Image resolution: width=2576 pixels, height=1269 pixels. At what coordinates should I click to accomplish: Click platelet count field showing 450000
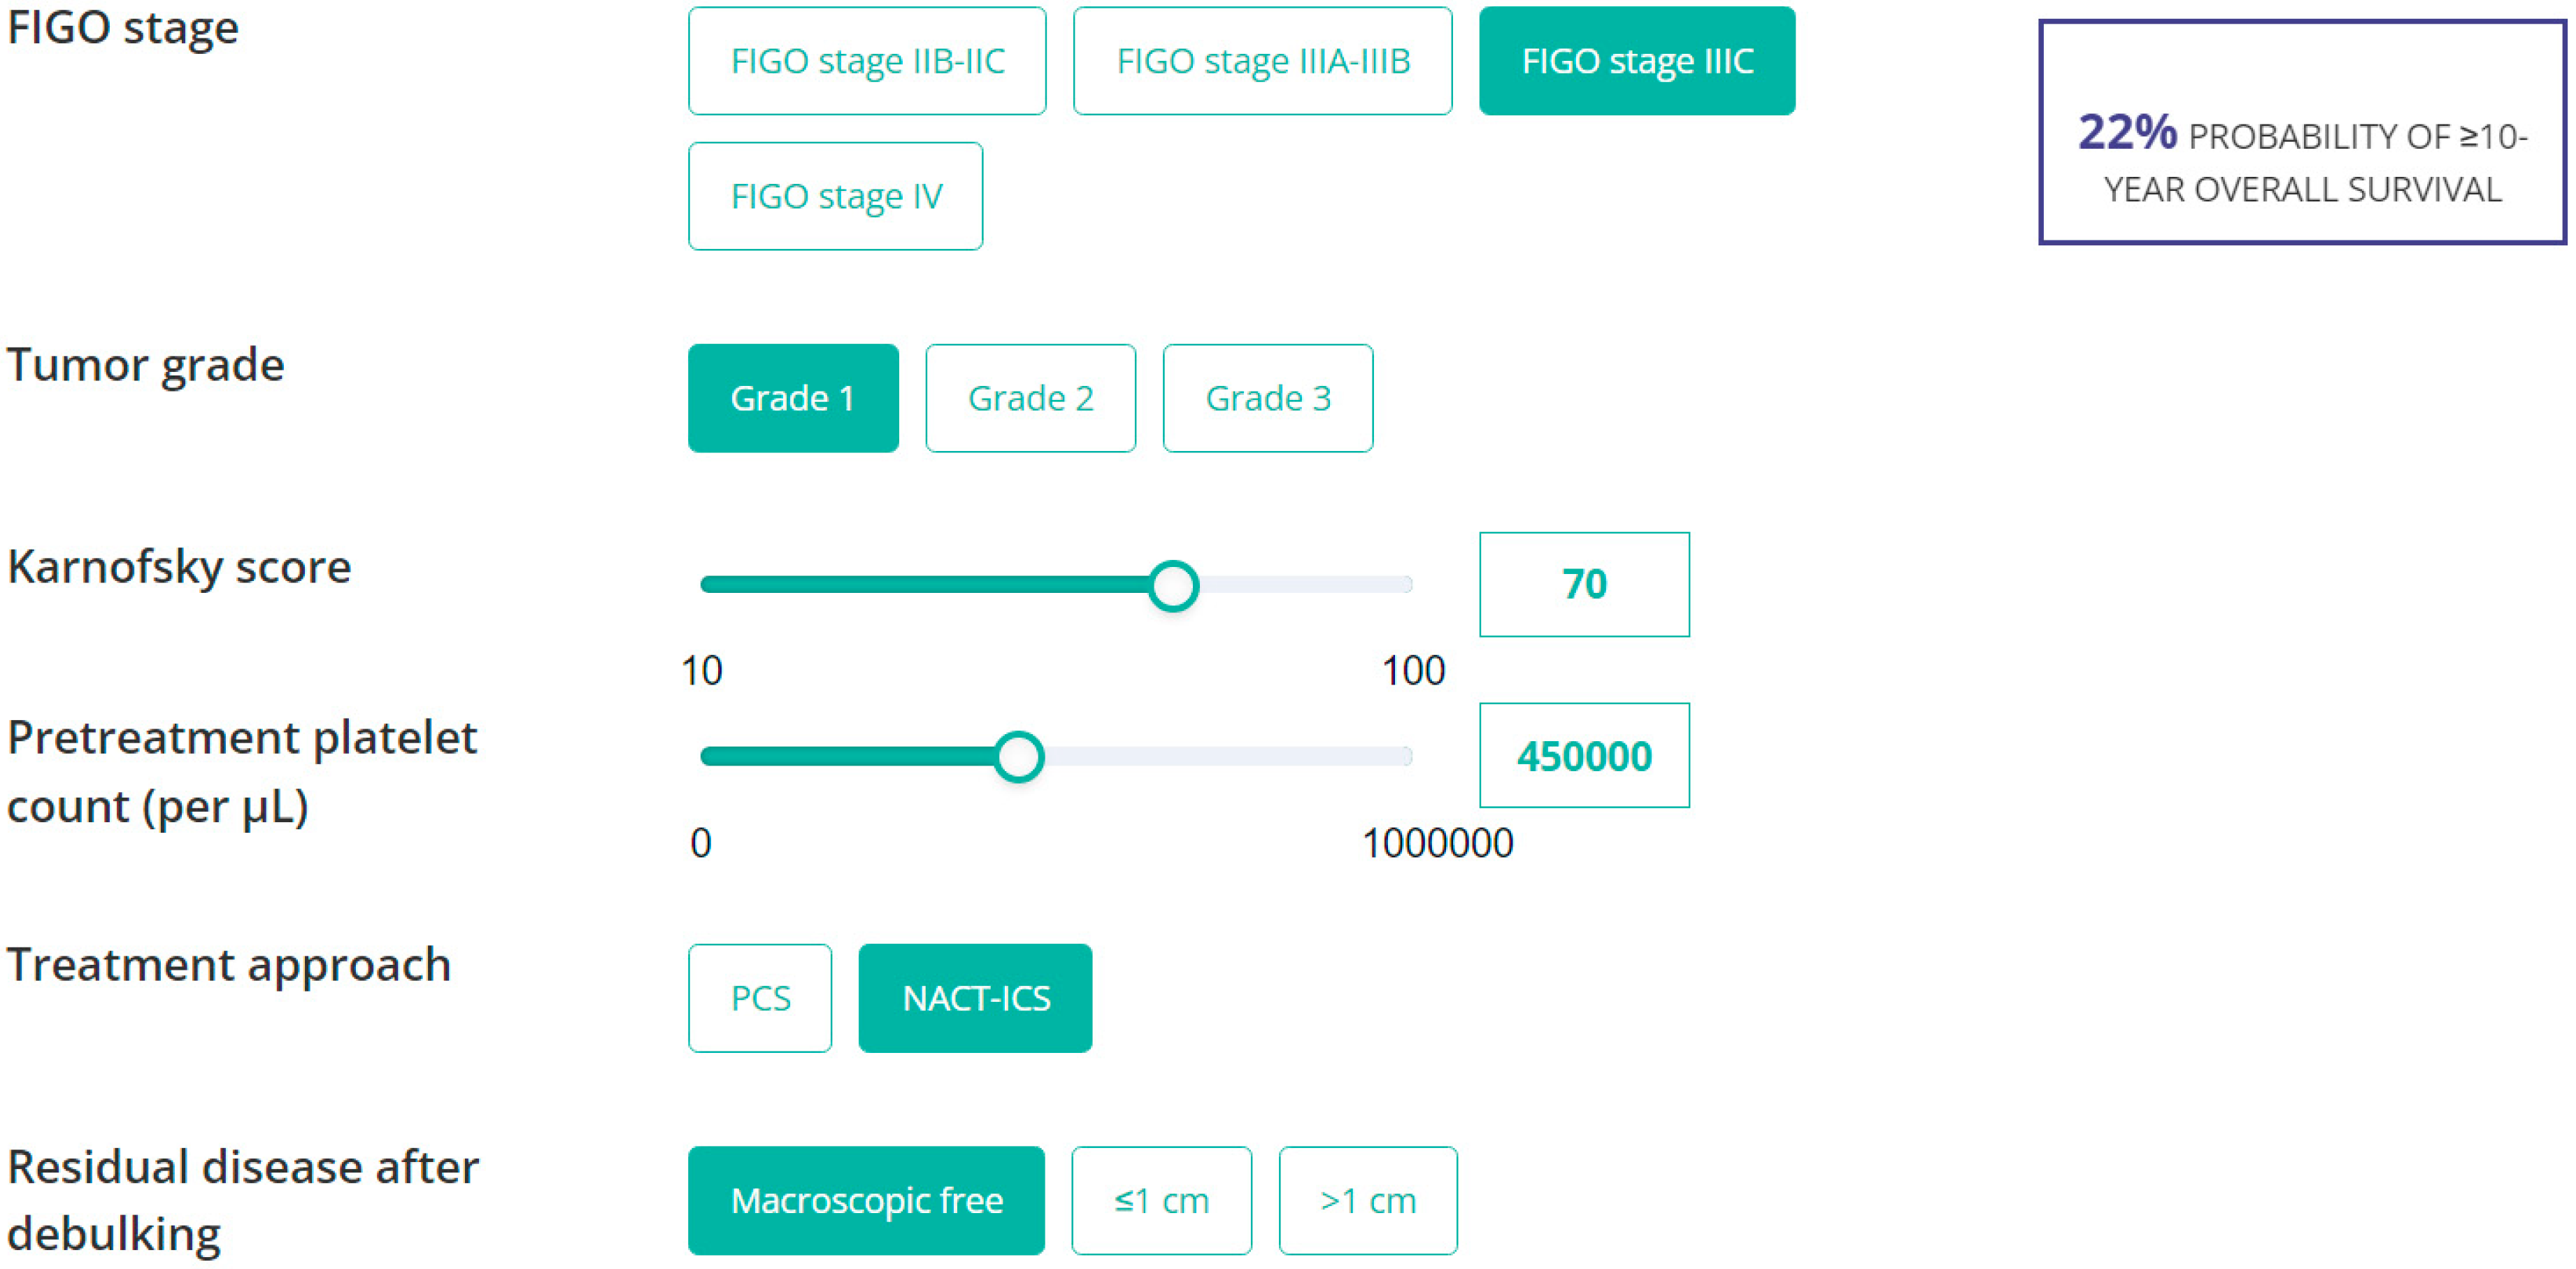tap(1584, 755)
